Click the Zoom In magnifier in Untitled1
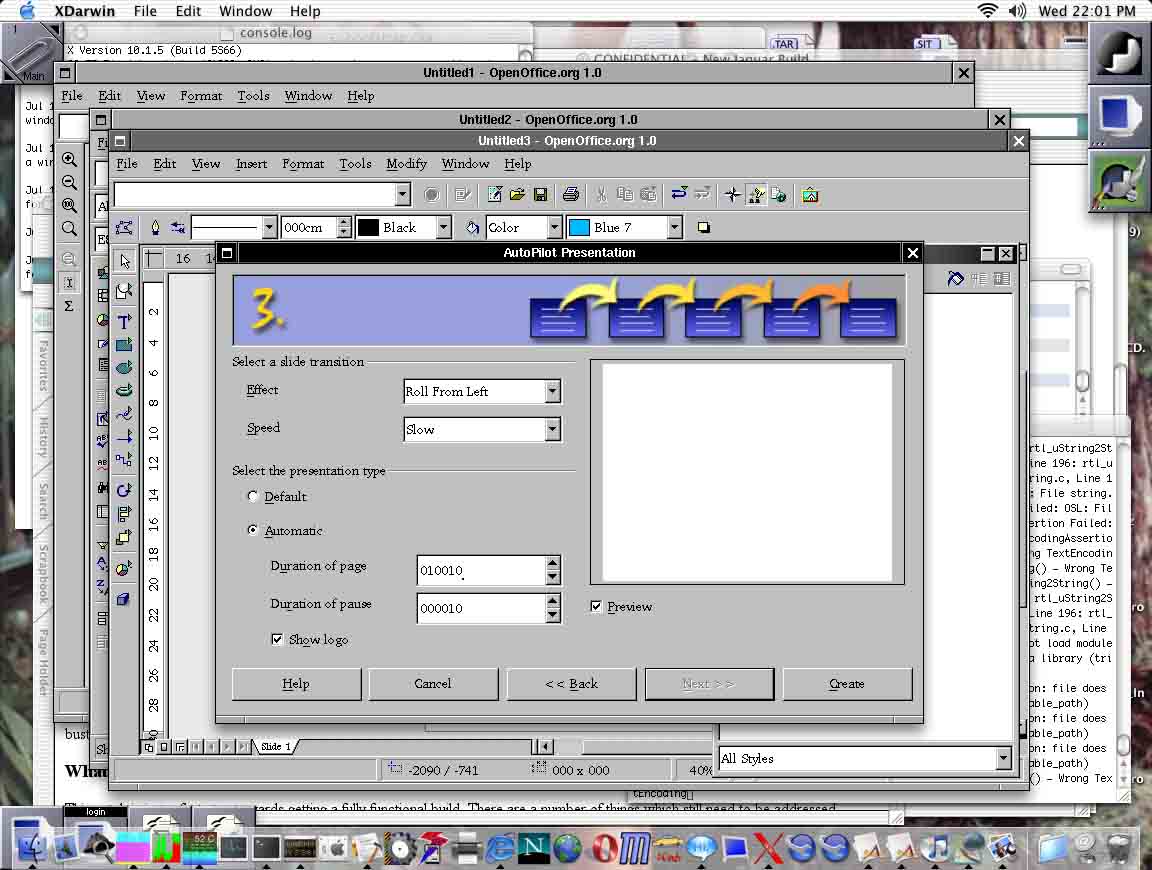Image resolution: width=1152 pixels, height=870 pixels. click(x=69, y=159)
